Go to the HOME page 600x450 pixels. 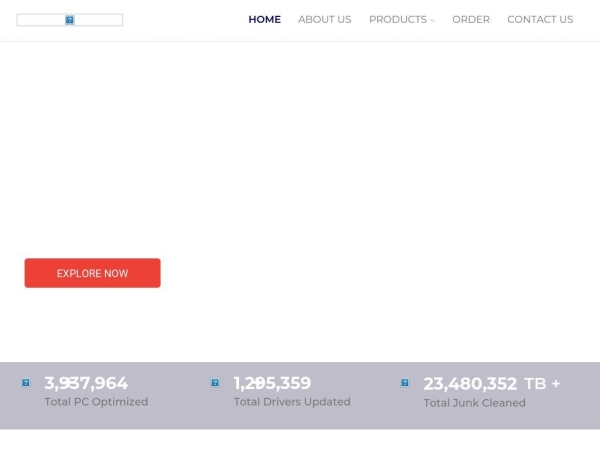click(264, 20)
